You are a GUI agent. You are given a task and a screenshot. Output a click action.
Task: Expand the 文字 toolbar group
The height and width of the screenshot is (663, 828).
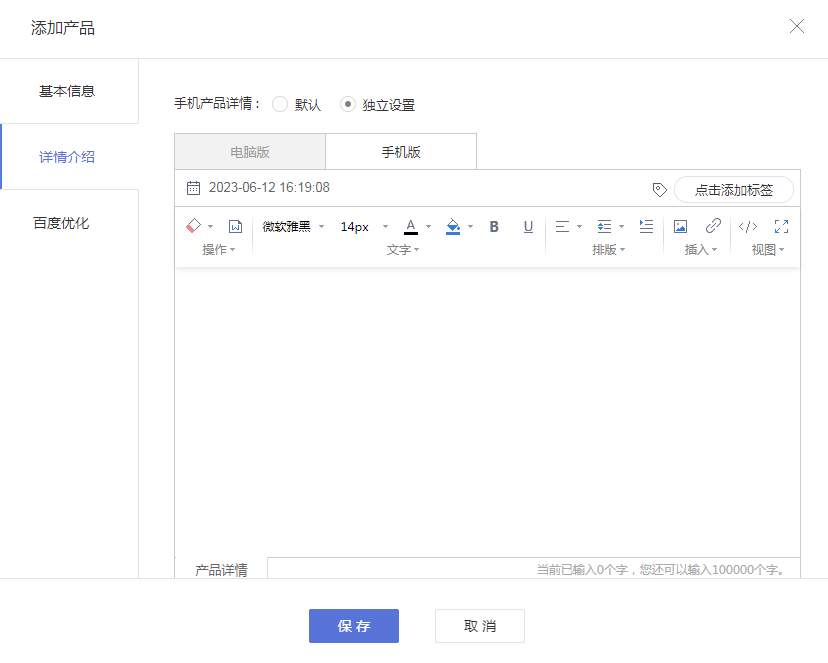coord(403,250)
